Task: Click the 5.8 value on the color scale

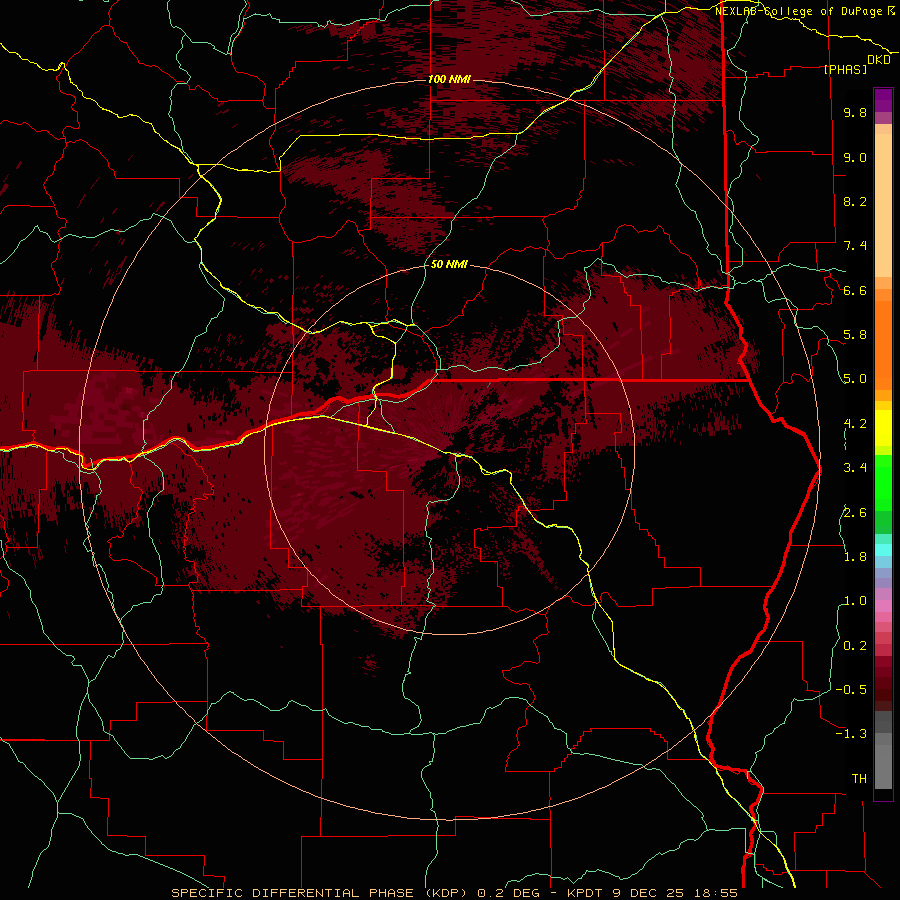Action: click(x=855, y=335)
